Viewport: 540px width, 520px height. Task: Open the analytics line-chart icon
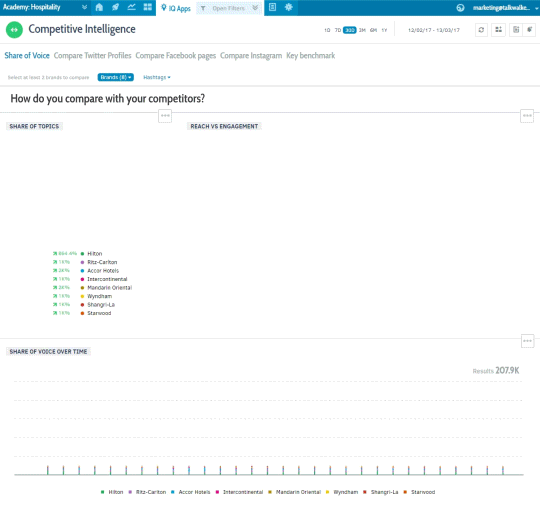pos(132,7)
